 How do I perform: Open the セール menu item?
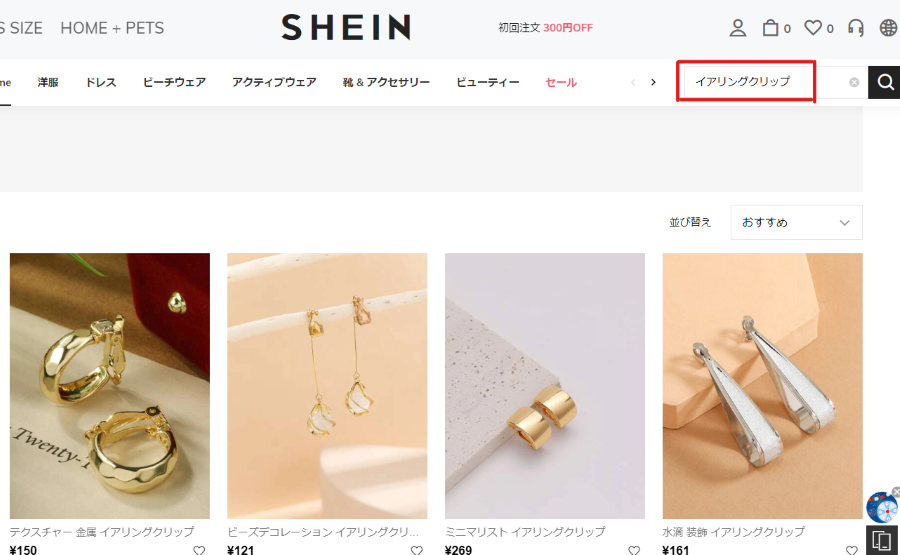[561, 82]
